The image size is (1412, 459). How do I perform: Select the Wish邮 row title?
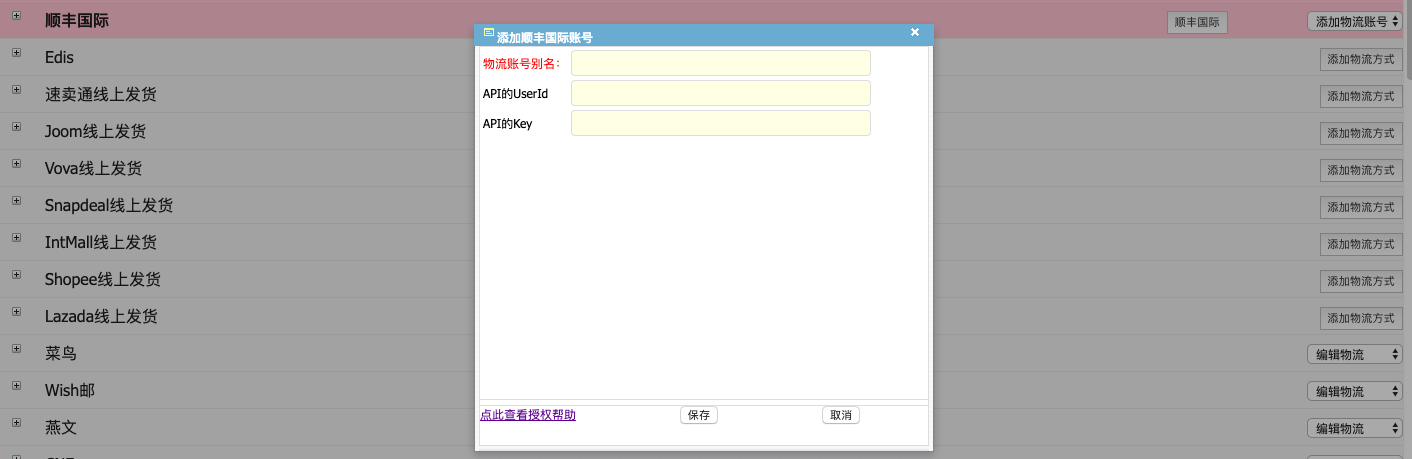point(70,390)
